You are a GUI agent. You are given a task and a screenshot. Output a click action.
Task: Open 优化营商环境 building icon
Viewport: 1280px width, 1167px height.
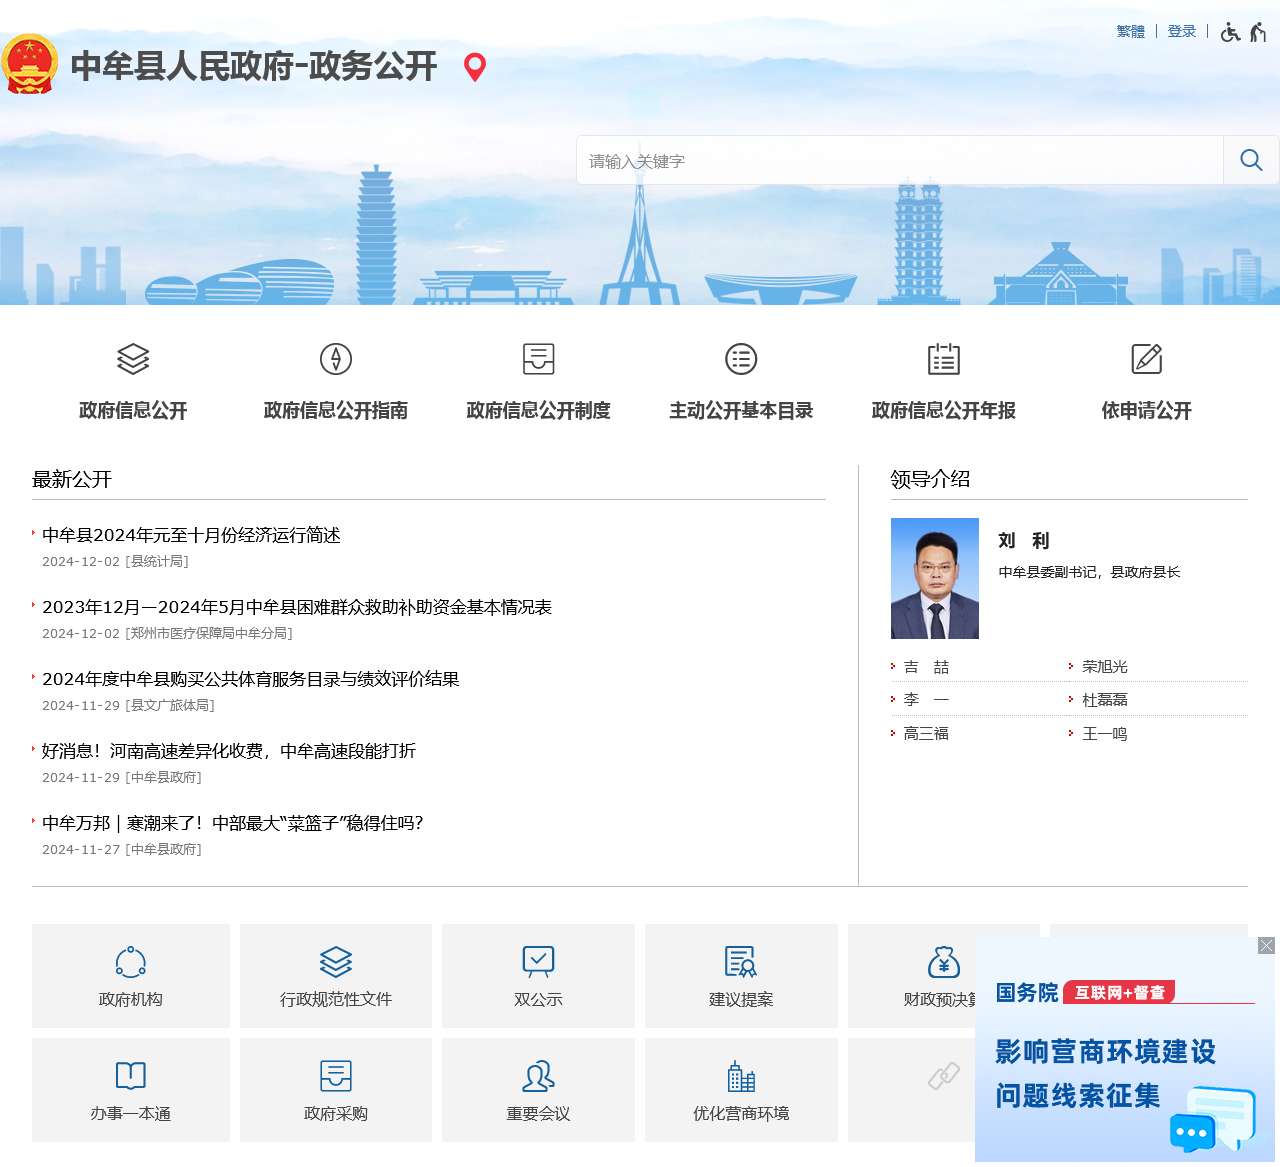pyautogui.click(x=741, y=1076)
